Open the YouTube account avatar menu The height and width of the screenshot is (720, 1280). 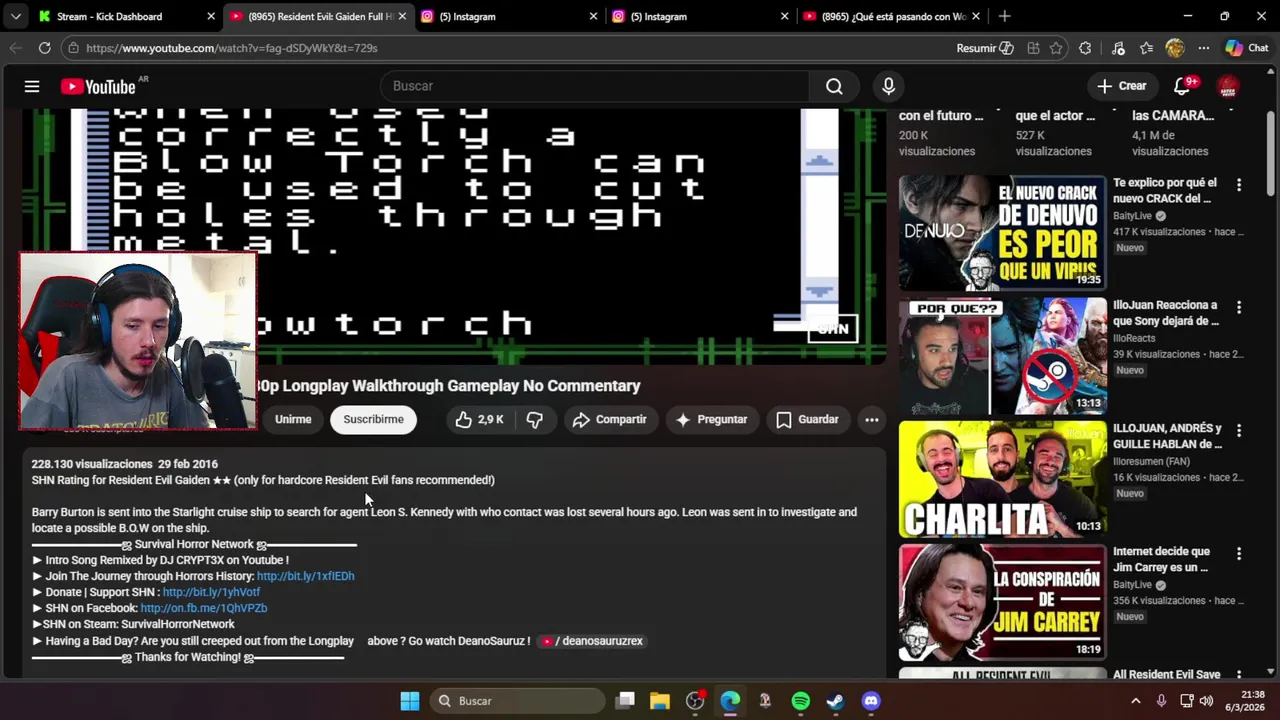1228,87
